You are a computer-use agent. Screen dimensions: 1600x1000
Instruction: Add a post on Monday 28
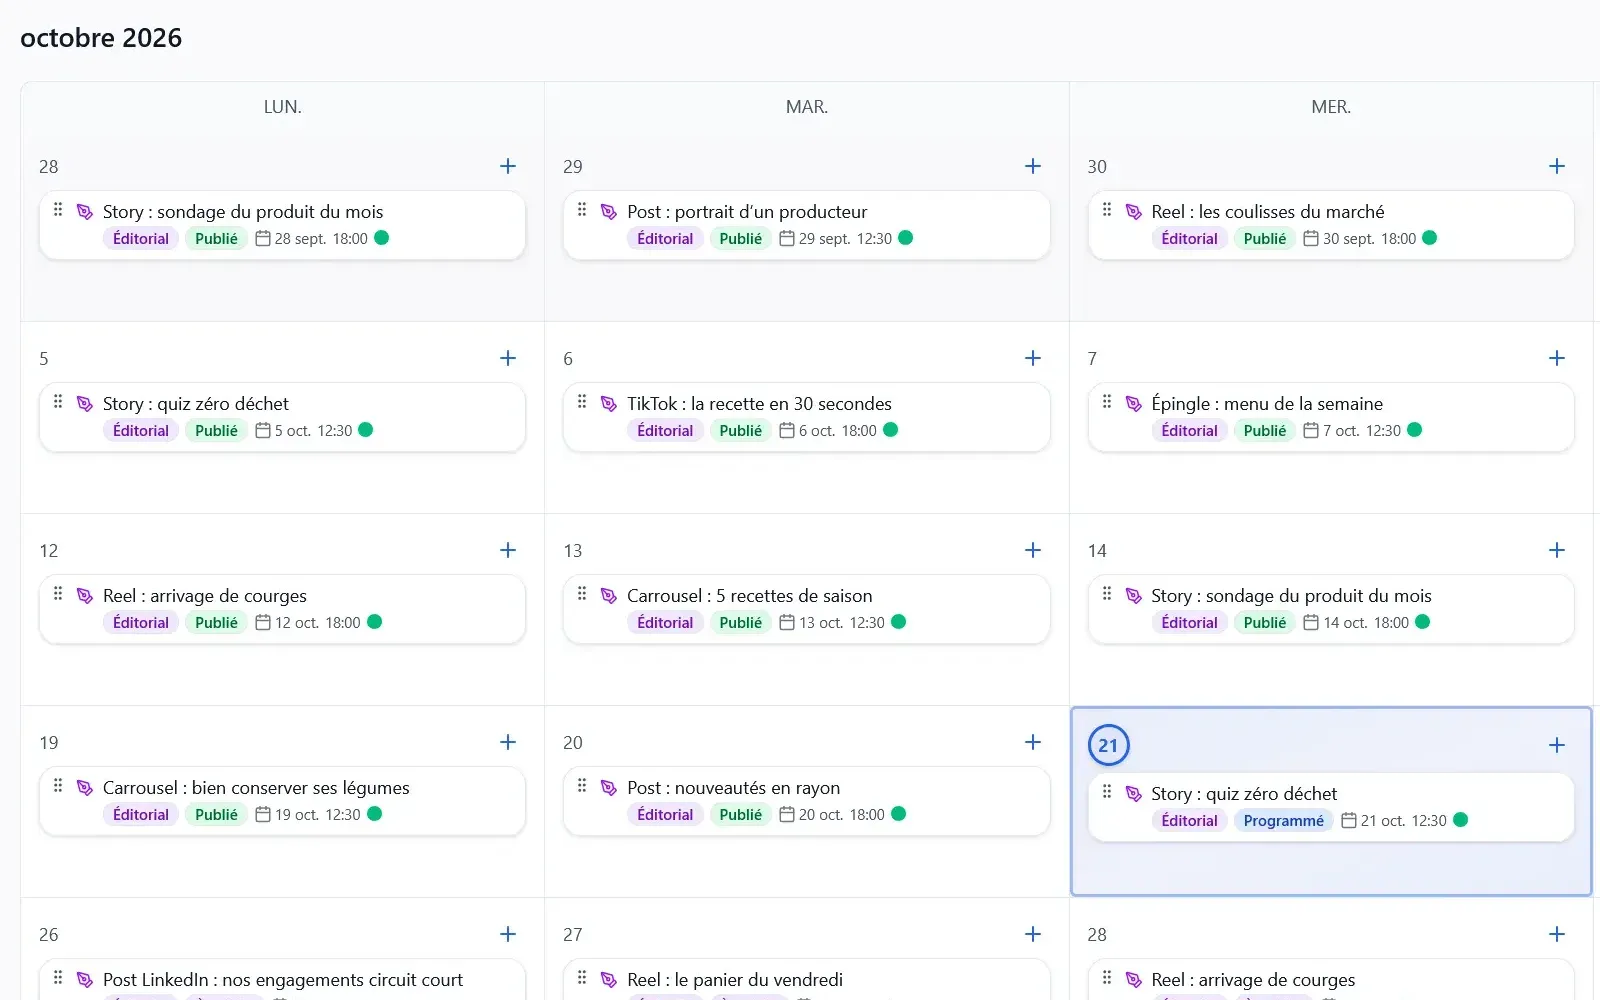(508, 166)
